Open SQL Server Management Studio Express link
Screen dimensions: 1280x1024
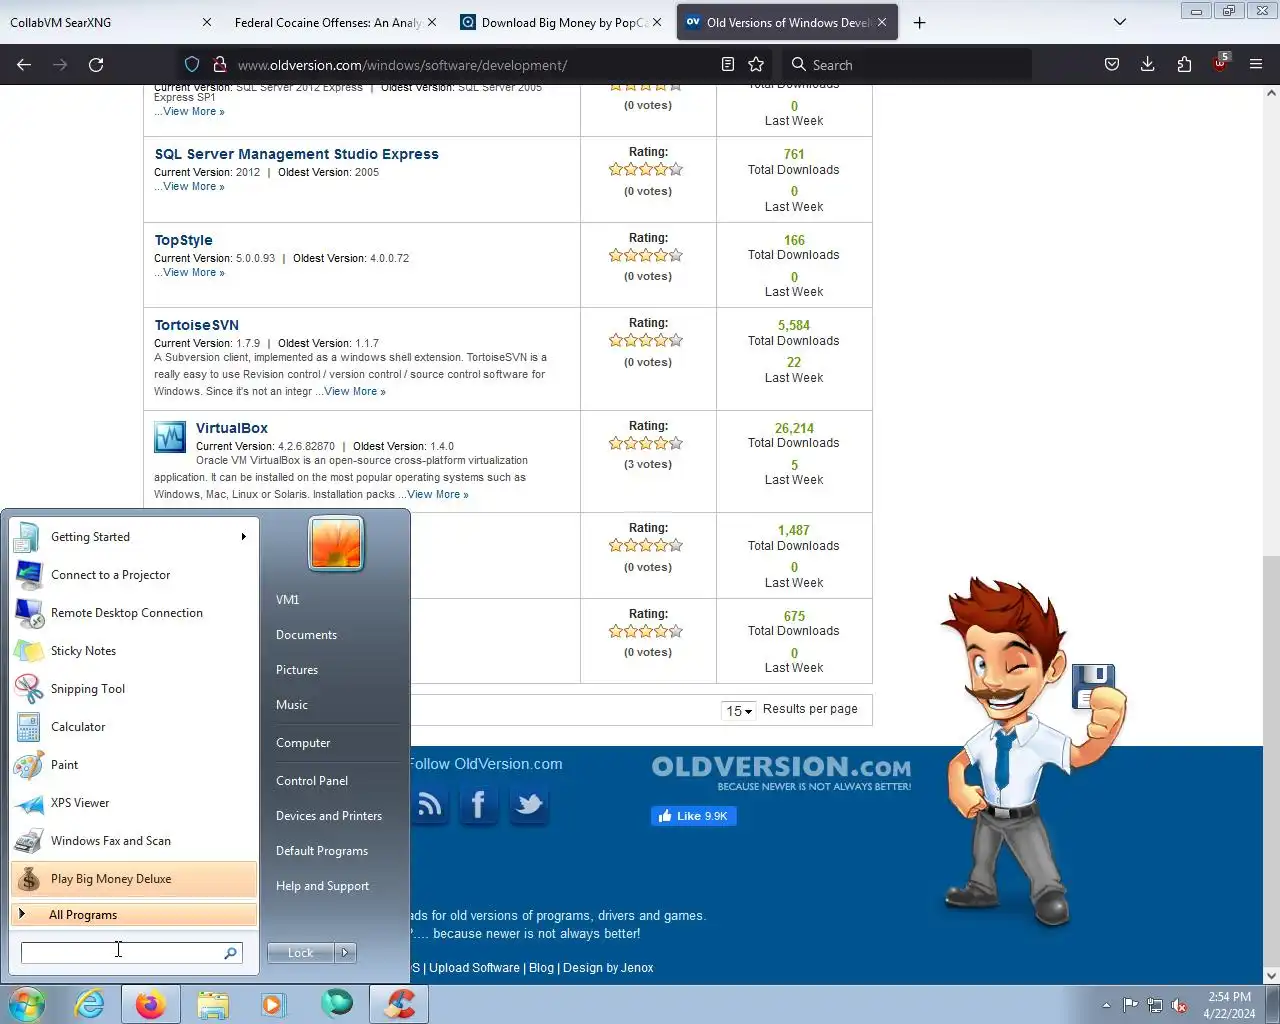click(296, 154)
